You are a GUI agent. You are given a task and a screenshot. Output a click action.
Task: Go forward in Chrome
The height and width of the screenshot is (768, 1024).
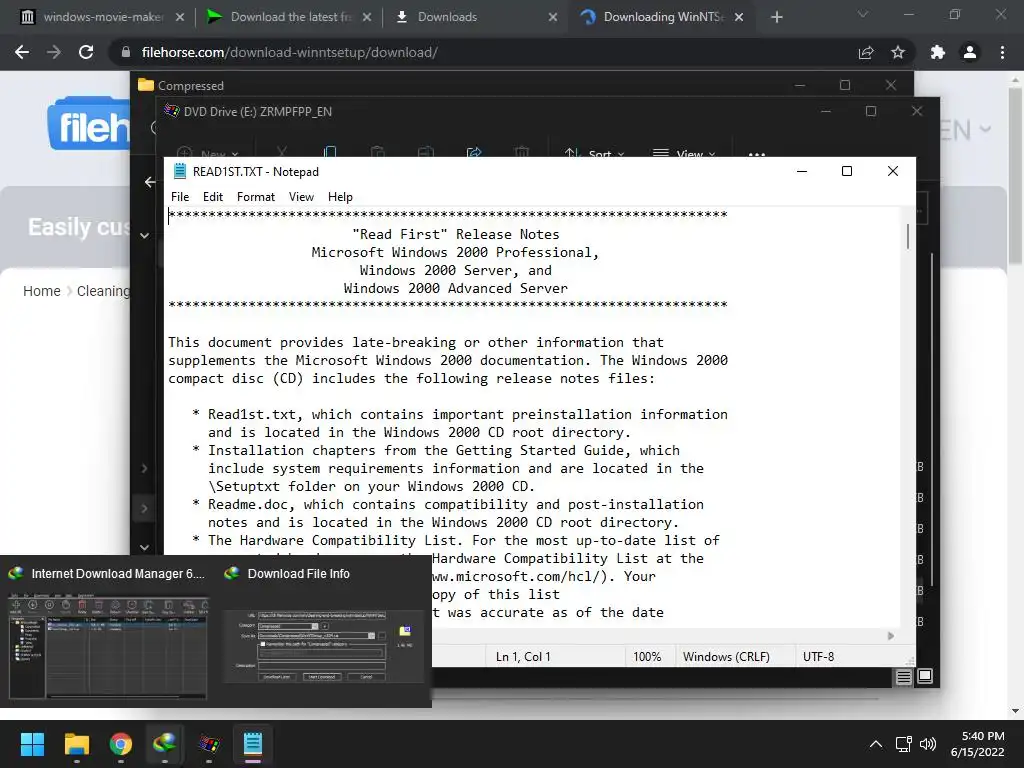54,52
